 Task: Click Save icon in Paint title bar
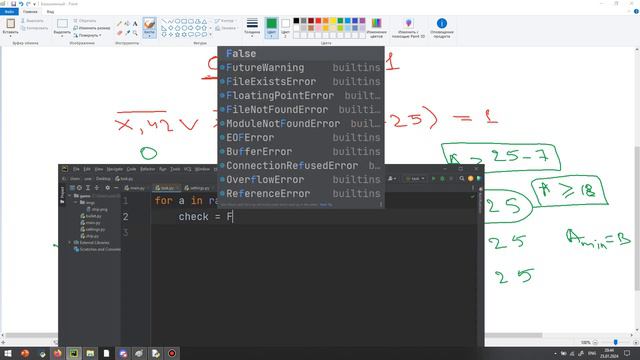13,4
